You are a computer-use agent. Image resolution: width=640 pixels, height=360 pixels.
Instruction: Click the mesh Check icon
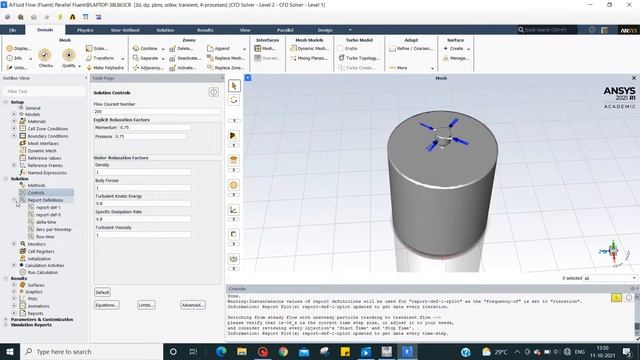(x=44, y=55)
